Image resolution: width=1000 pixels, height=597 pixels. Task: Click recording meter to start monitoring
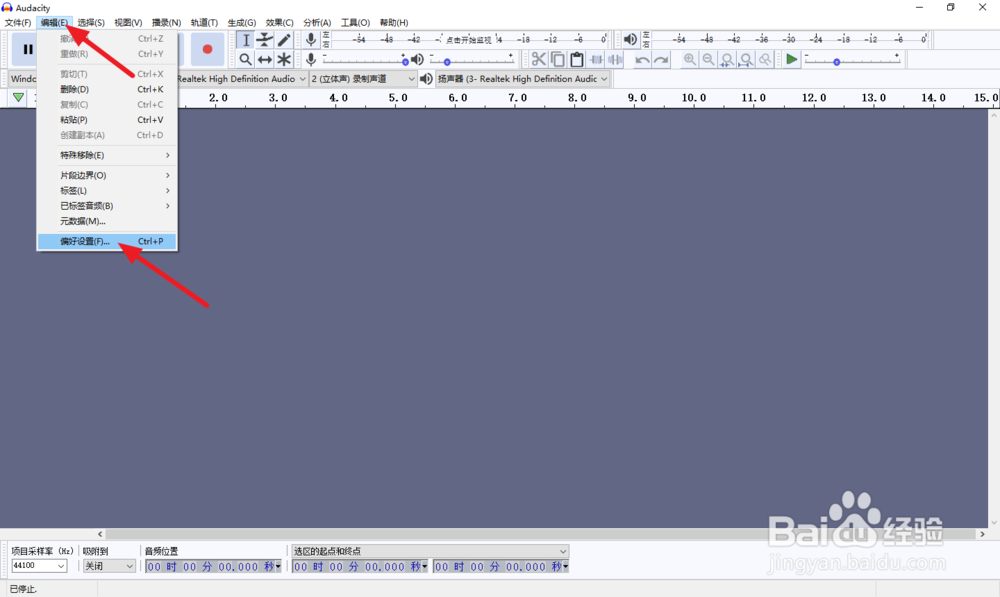pos(469,40)
